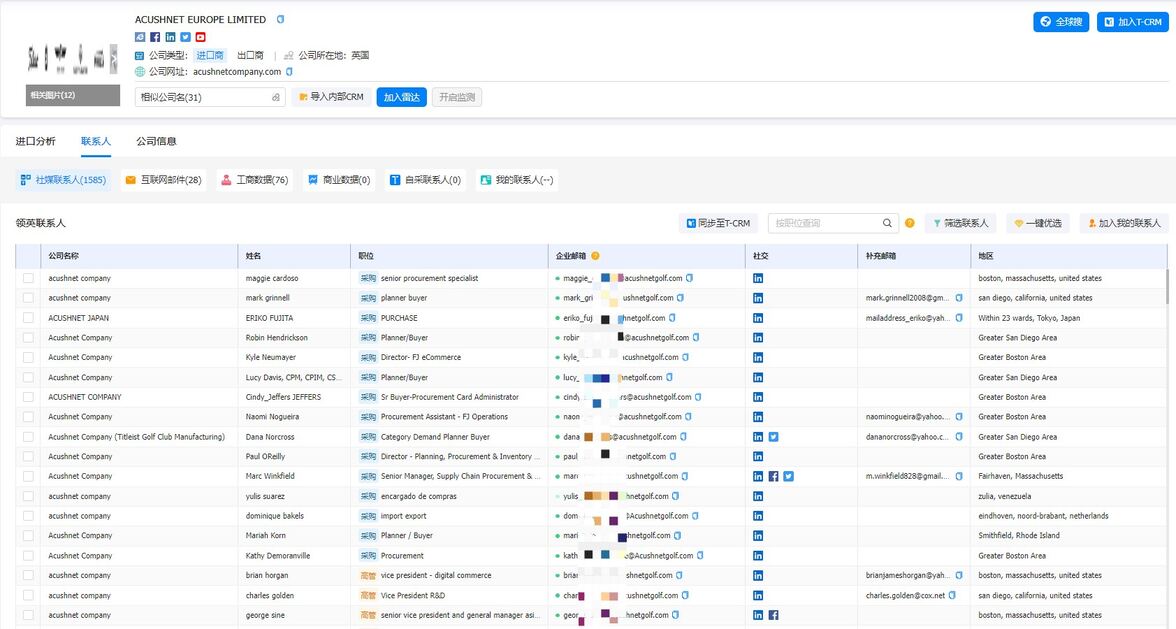Viewport: 1176px width, 629px height.
Task: Click the 一键优选 button
Action: pos(1038,223)
